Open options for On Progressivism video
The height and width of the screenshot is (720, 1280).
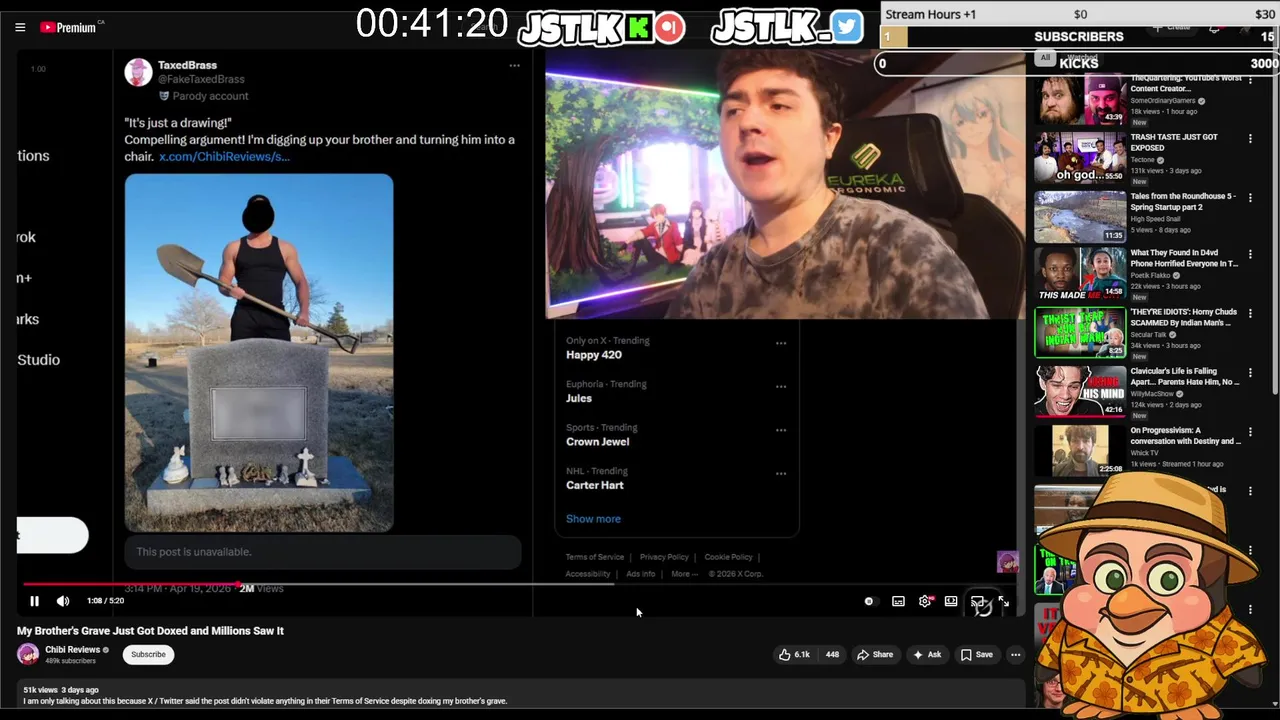pos(1250,432)
